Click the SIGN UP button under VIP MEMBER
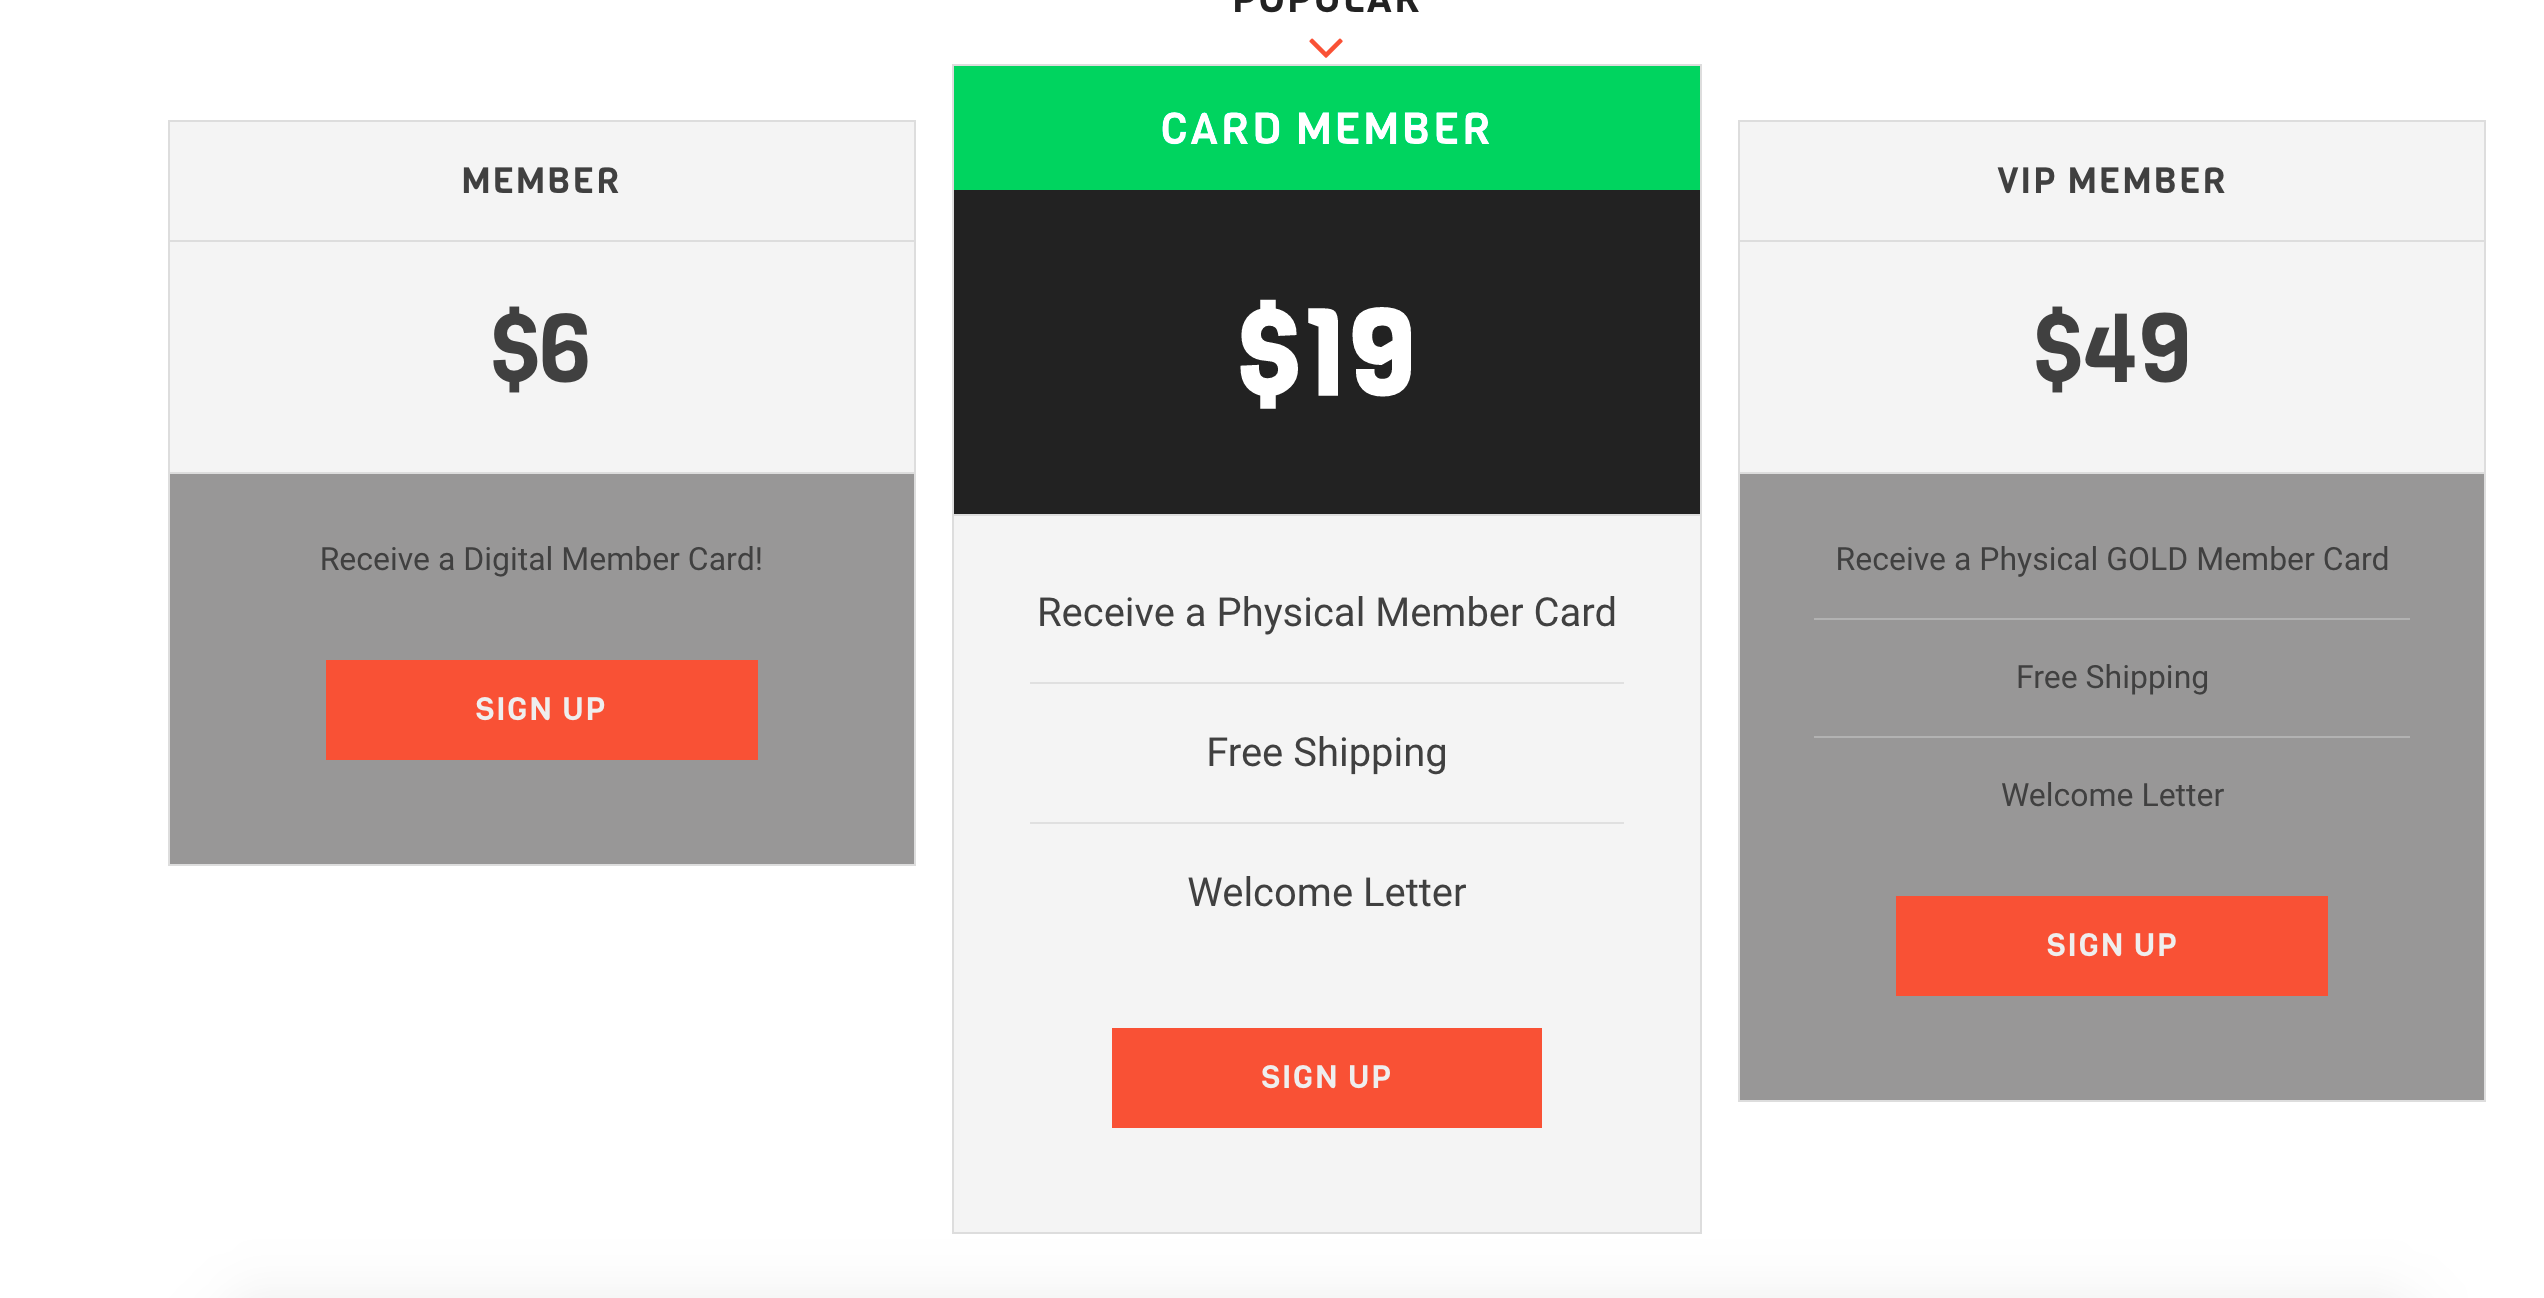 pos(2111,945)
